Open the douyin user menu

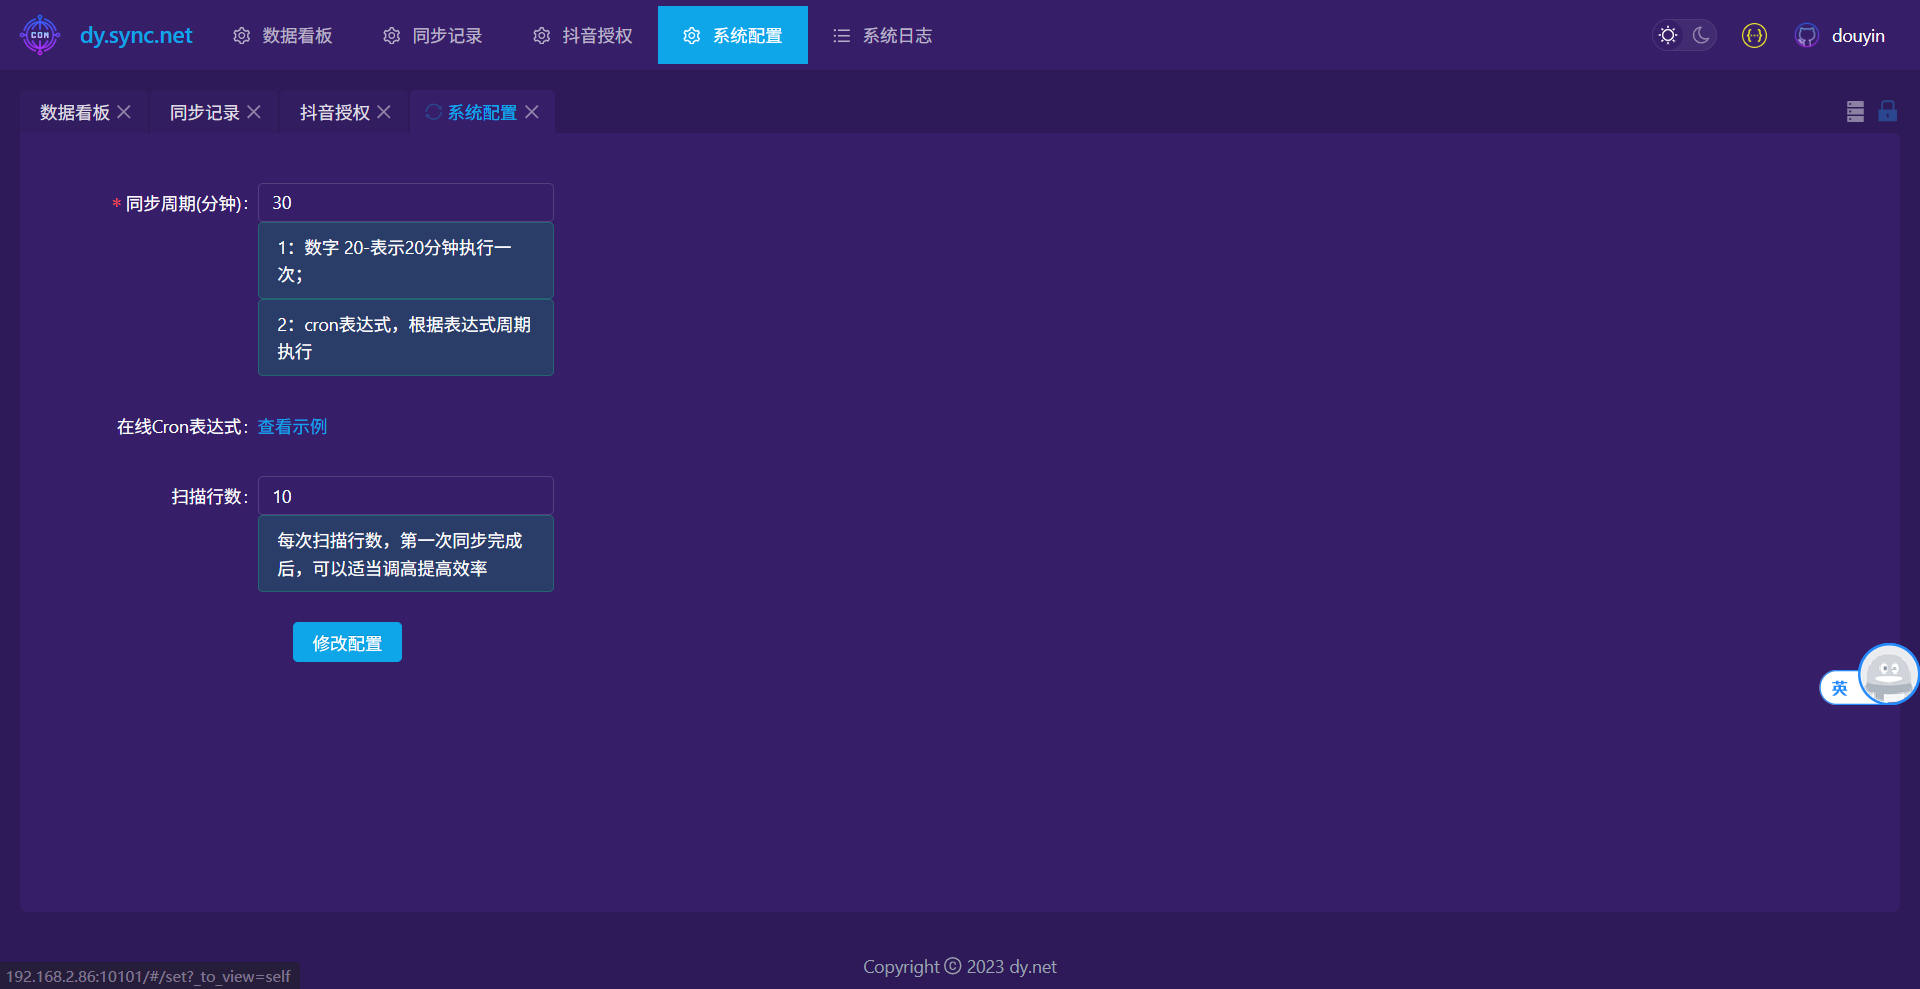[1857, 36]
